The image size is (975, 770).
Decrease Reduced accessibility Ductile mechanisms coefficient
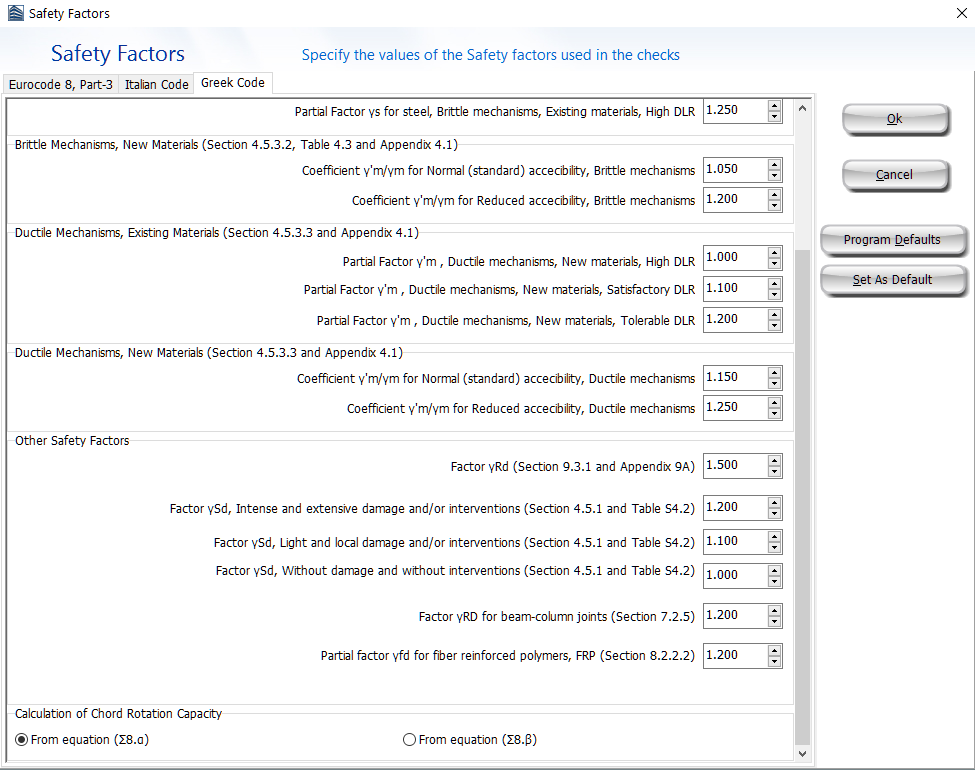coord(774,414)
